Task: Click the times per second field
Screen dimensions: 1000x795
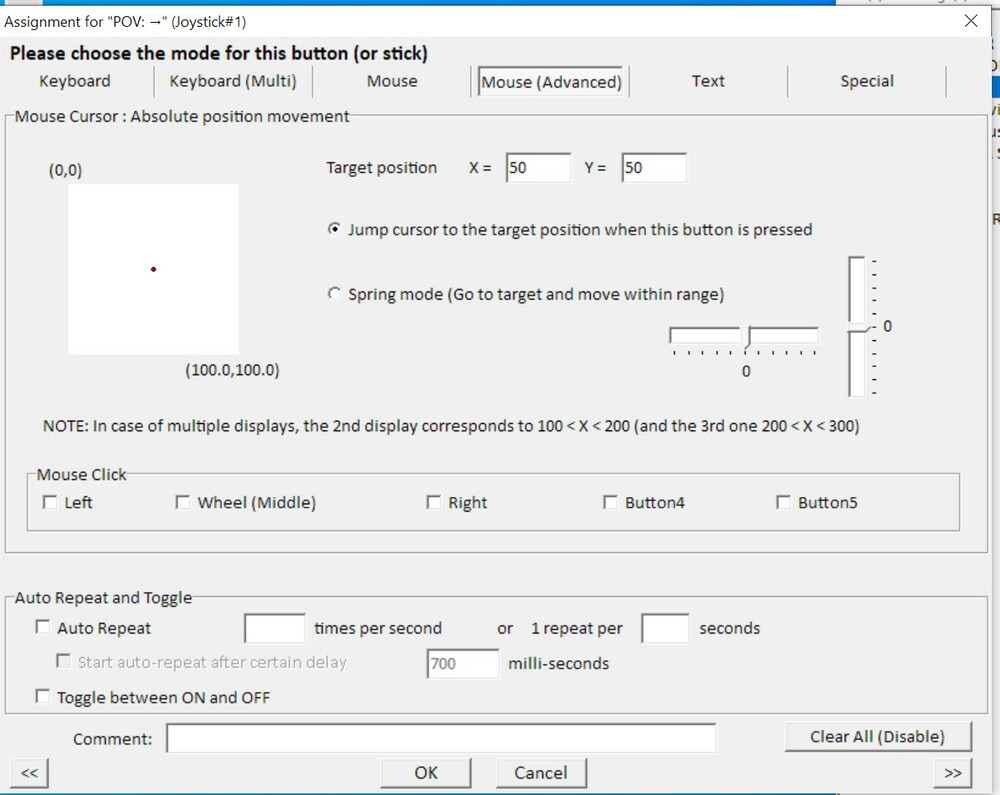Action: click(275, 629)
